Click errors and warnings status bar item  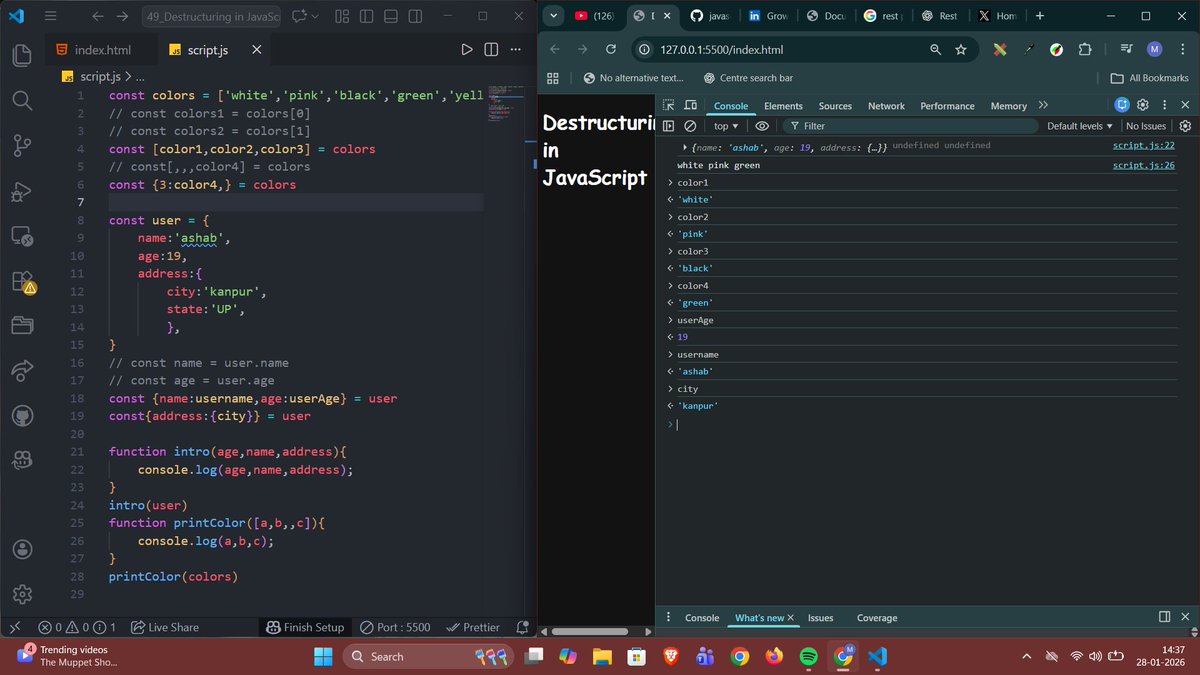[x=77, y=627]
